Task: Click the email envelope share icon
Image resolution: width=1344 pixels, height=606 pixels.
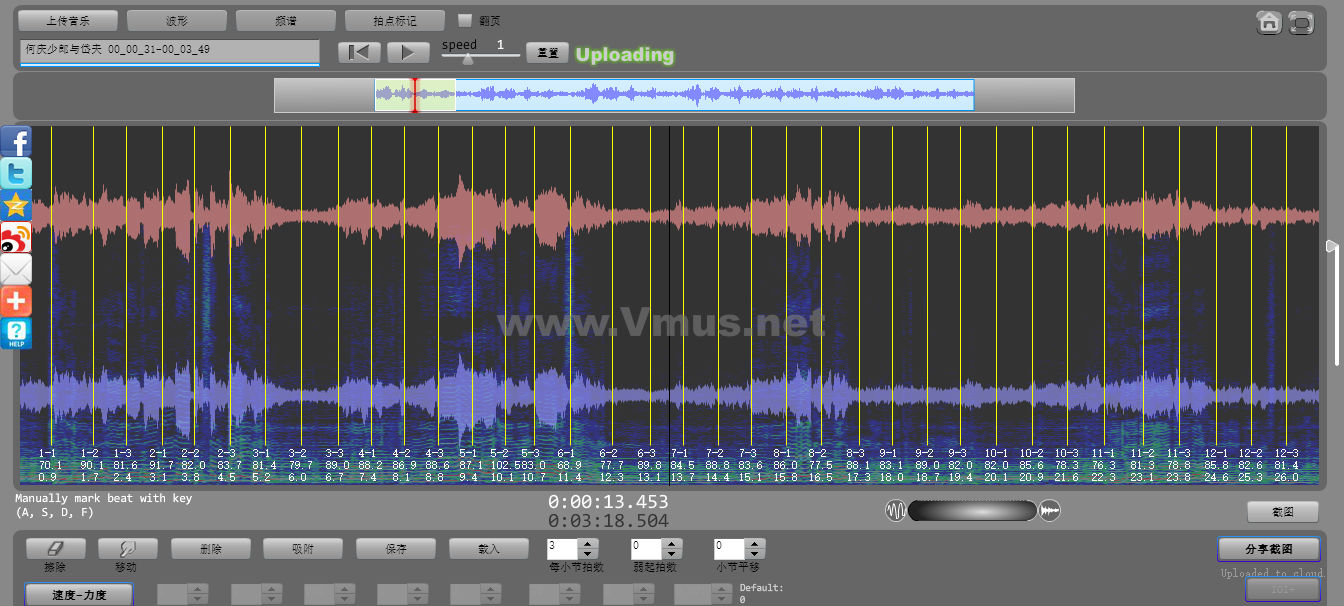Action: 16,269
